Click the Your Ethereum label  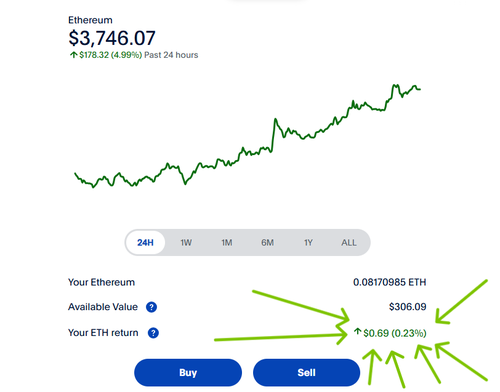(101, 282)
